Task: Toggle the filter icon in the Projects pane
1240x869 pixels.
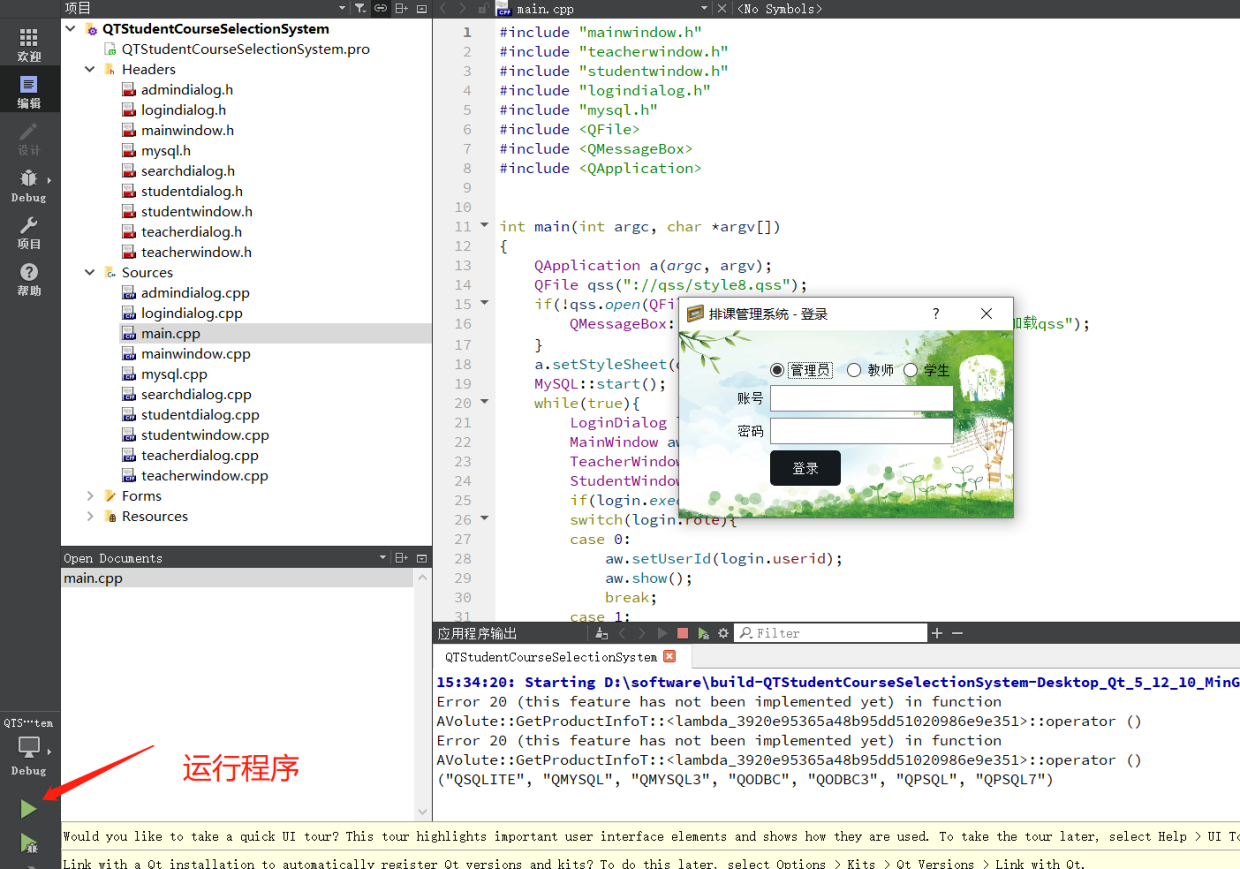Action: [360, 8]
